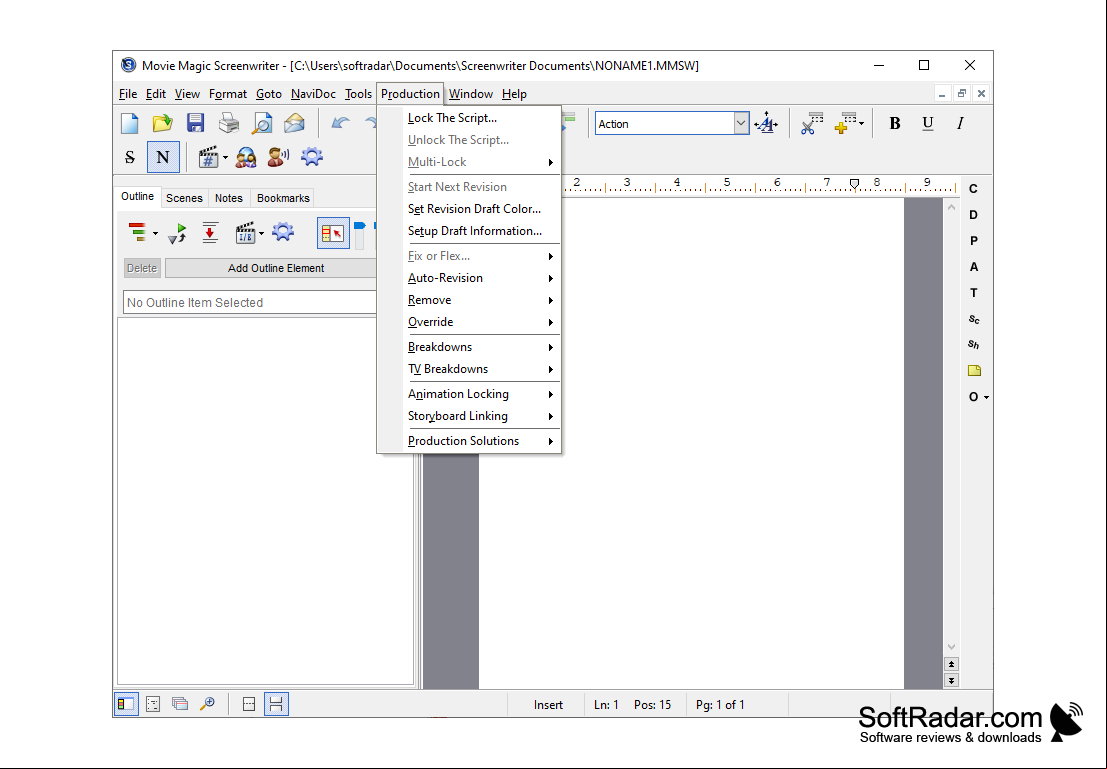Toggle Underline formatting
Viewport: 1107px width, 769px height.
[928, 124]
